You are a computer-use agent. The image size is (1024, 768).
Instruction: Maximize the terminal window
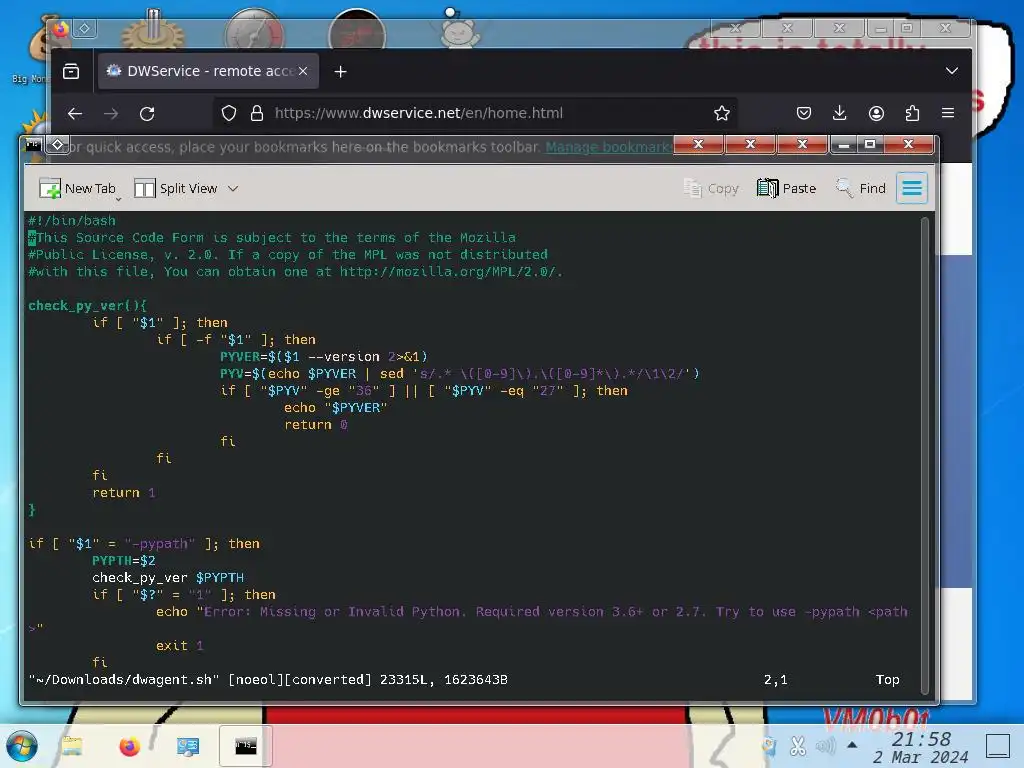870,144
